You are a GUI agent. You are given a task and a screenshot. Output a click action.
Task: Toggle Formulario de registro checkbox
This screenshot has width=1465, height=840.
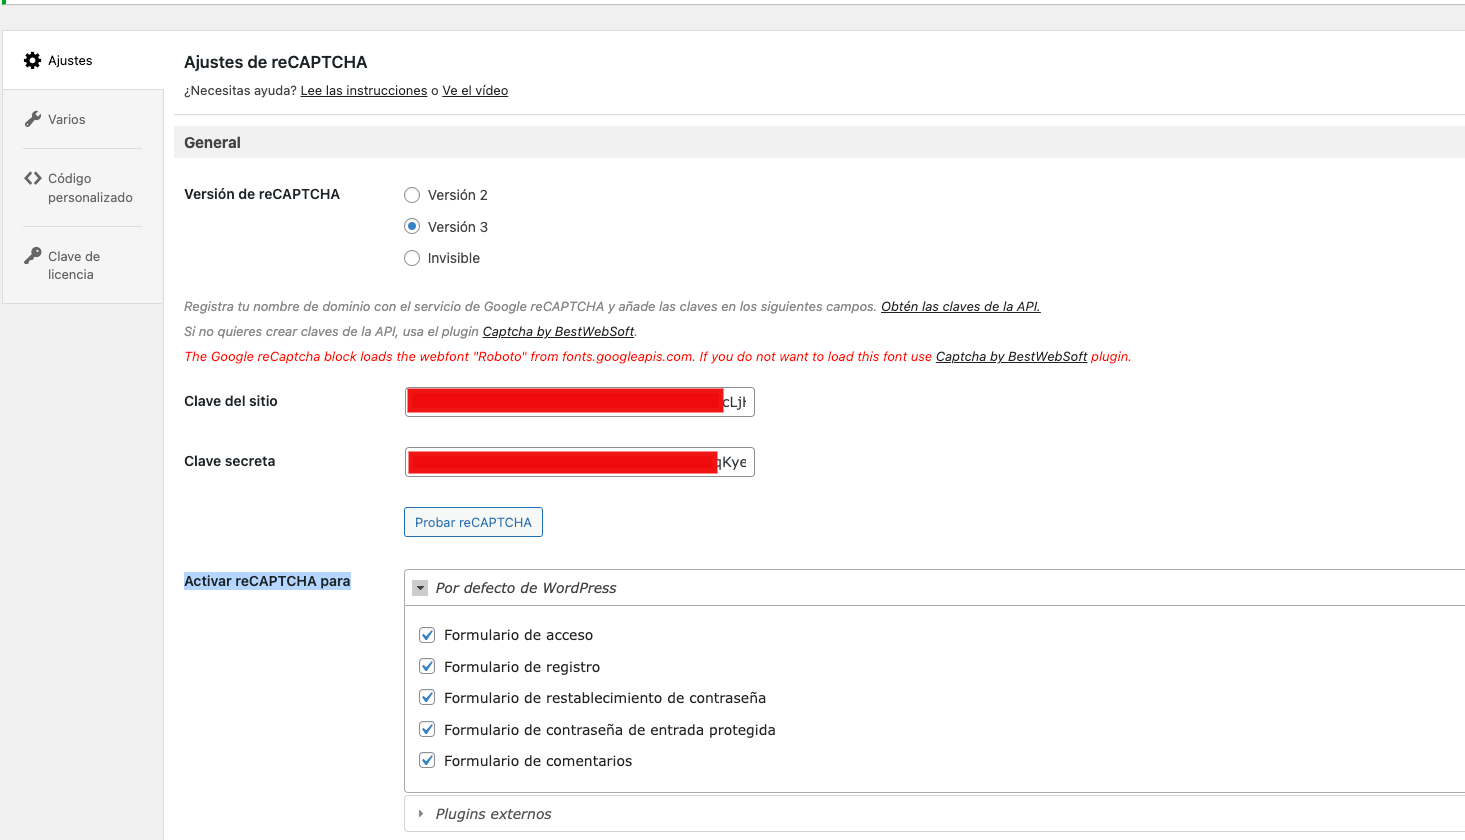point(427,666)
